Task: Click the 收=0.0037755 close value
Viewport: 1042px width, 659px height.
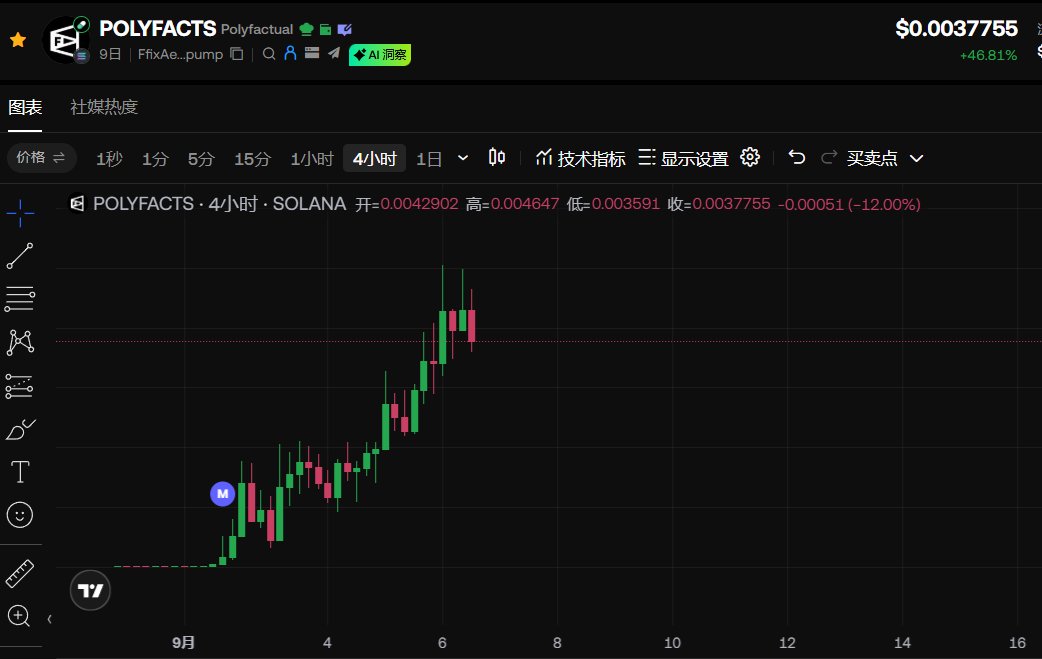Action: 718,204
